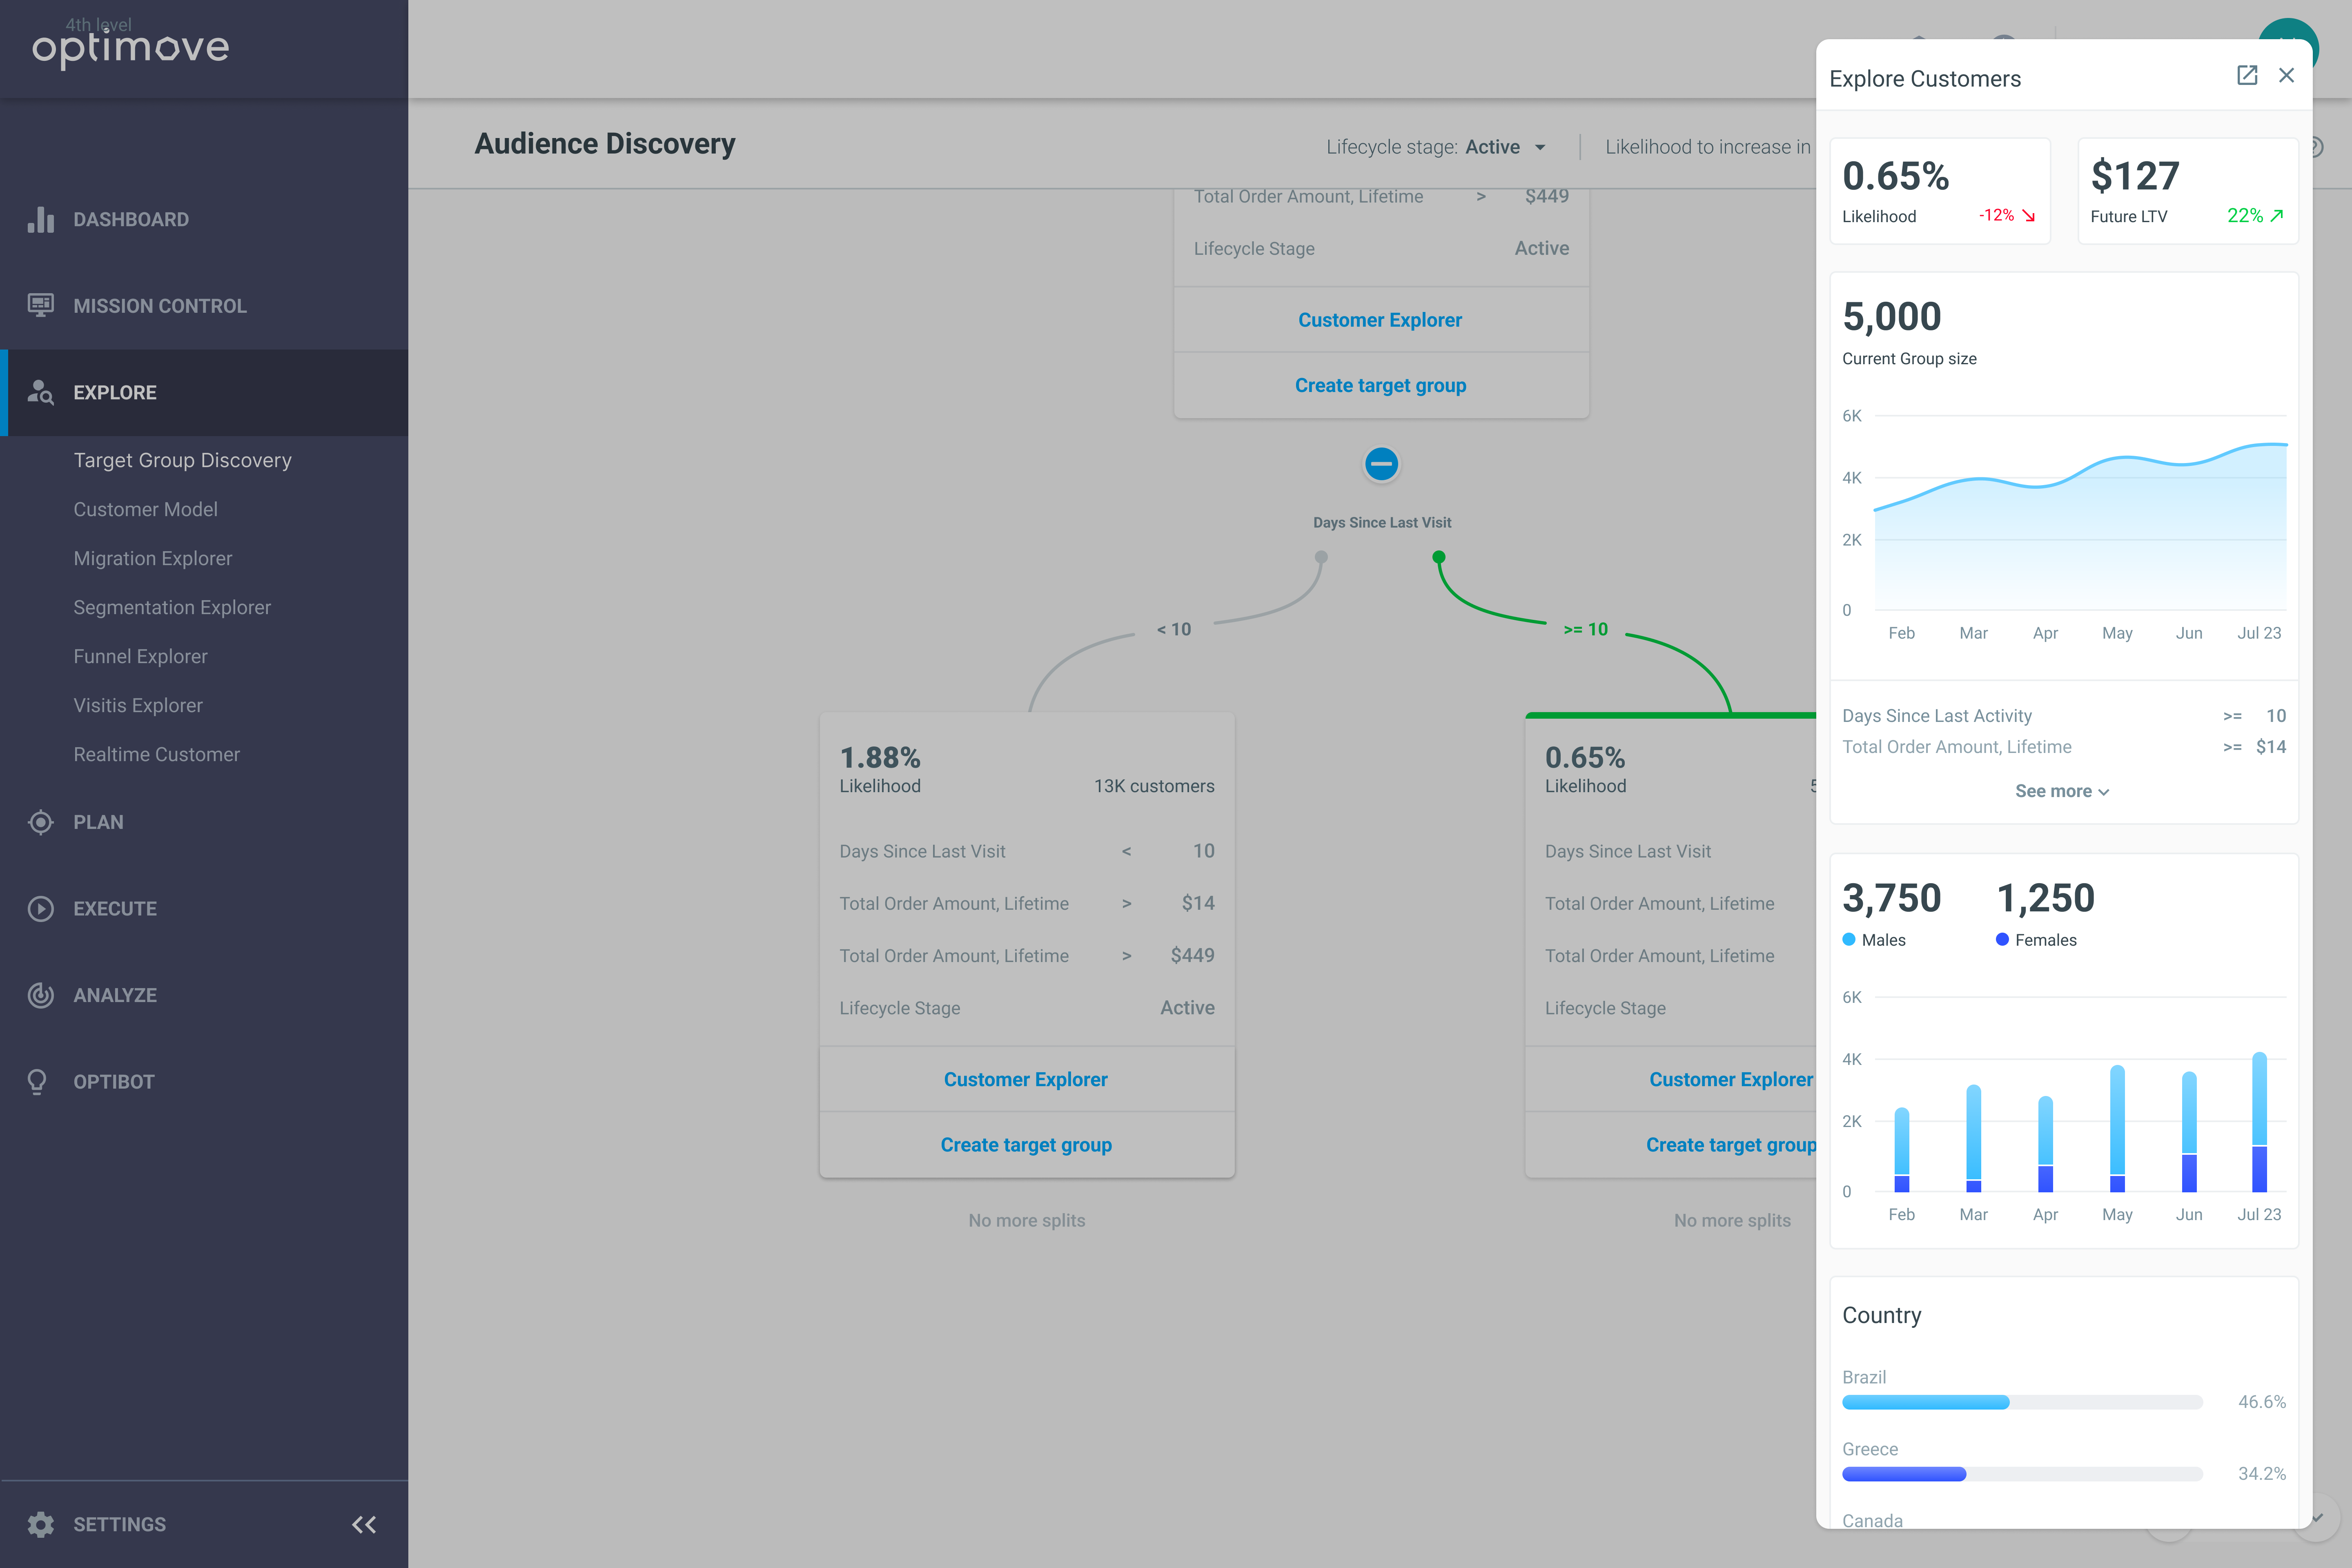Click the grey start dot of < 10 branch

(1321, 557)
